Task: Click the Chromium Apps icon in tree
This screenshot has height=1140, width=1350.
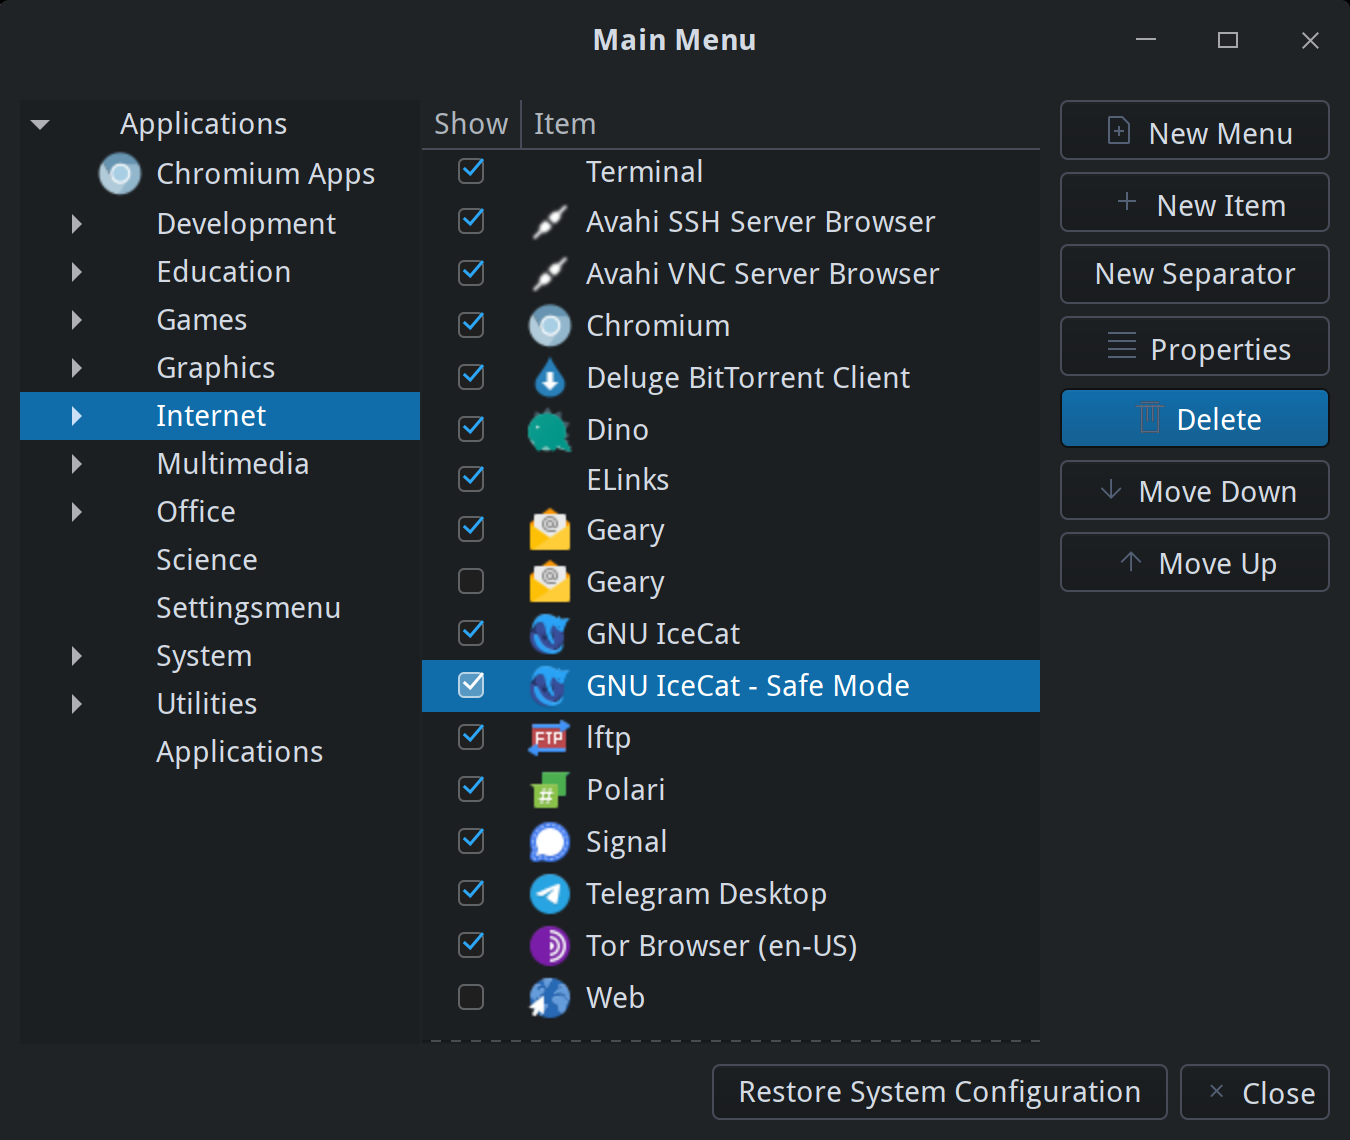Action: (x=120, y=174)
